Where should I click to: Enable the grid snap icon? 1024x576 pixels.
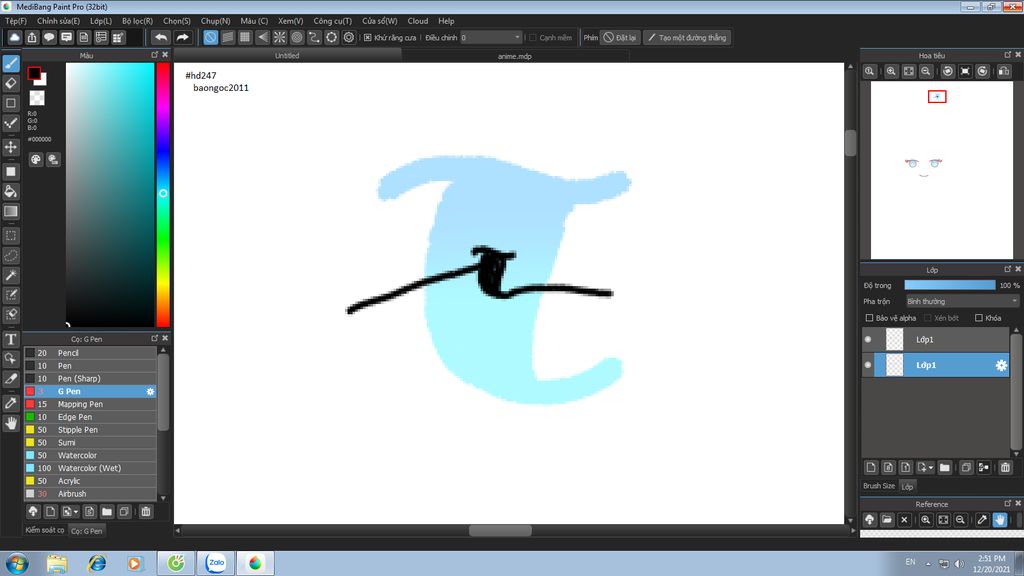[245, 37]
